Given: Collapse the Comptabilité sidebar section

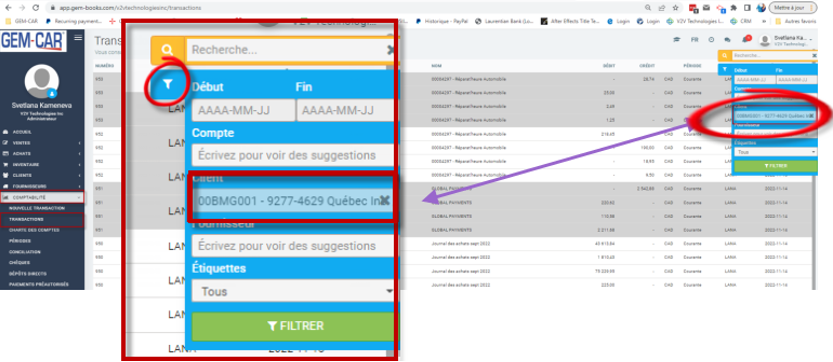Looking at the screenshot, I should (42, 197).
